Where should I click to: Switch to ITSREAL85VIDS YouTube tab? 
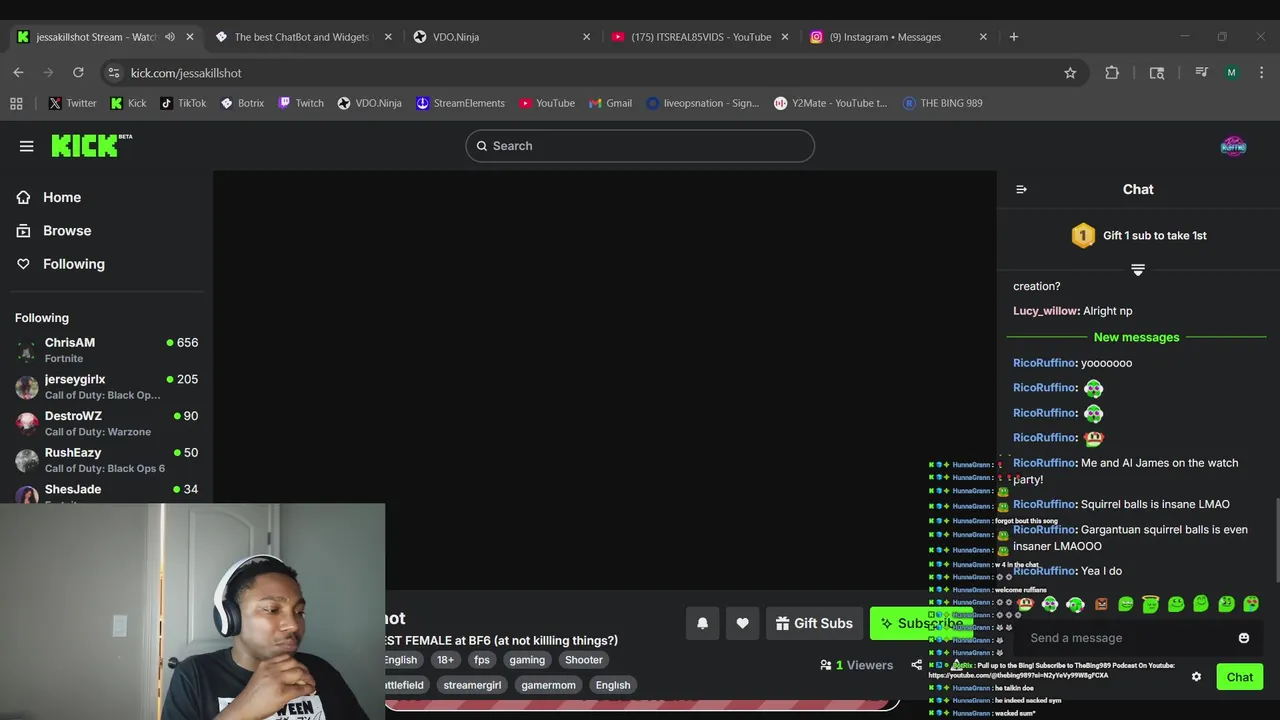click(700, 37)
